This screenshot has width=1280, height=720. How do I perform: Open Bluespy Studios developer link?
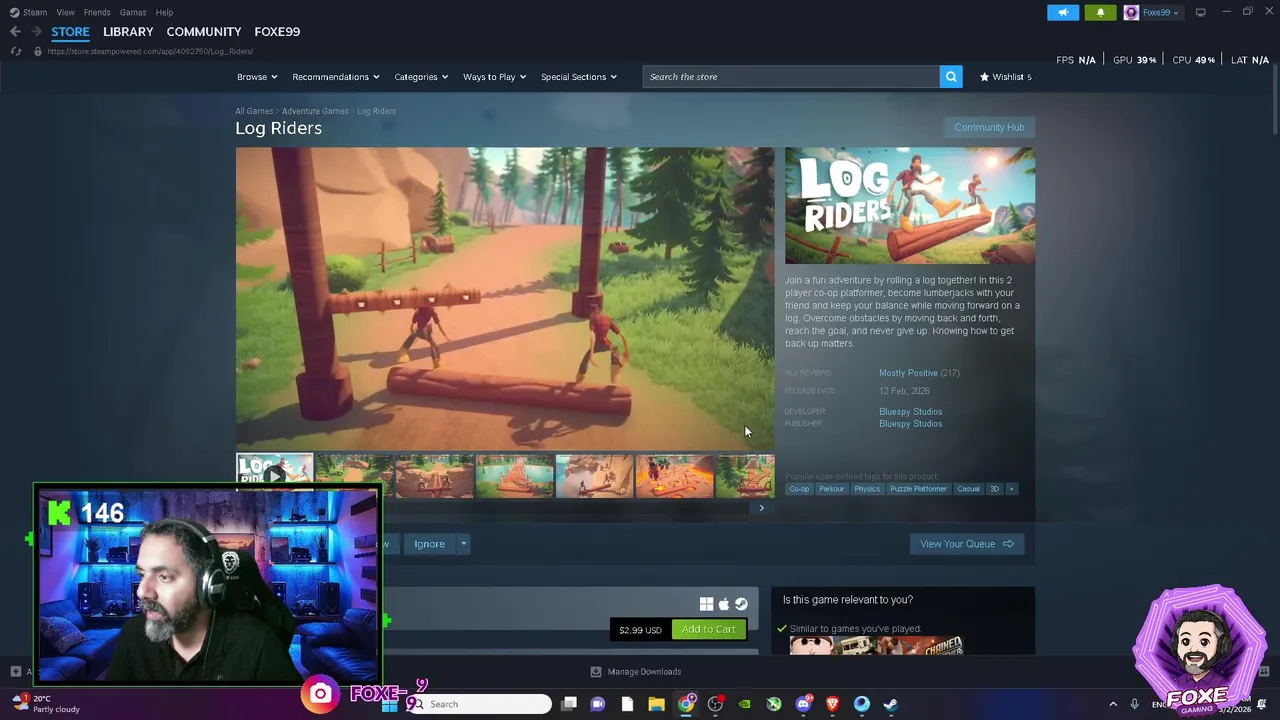910,412
